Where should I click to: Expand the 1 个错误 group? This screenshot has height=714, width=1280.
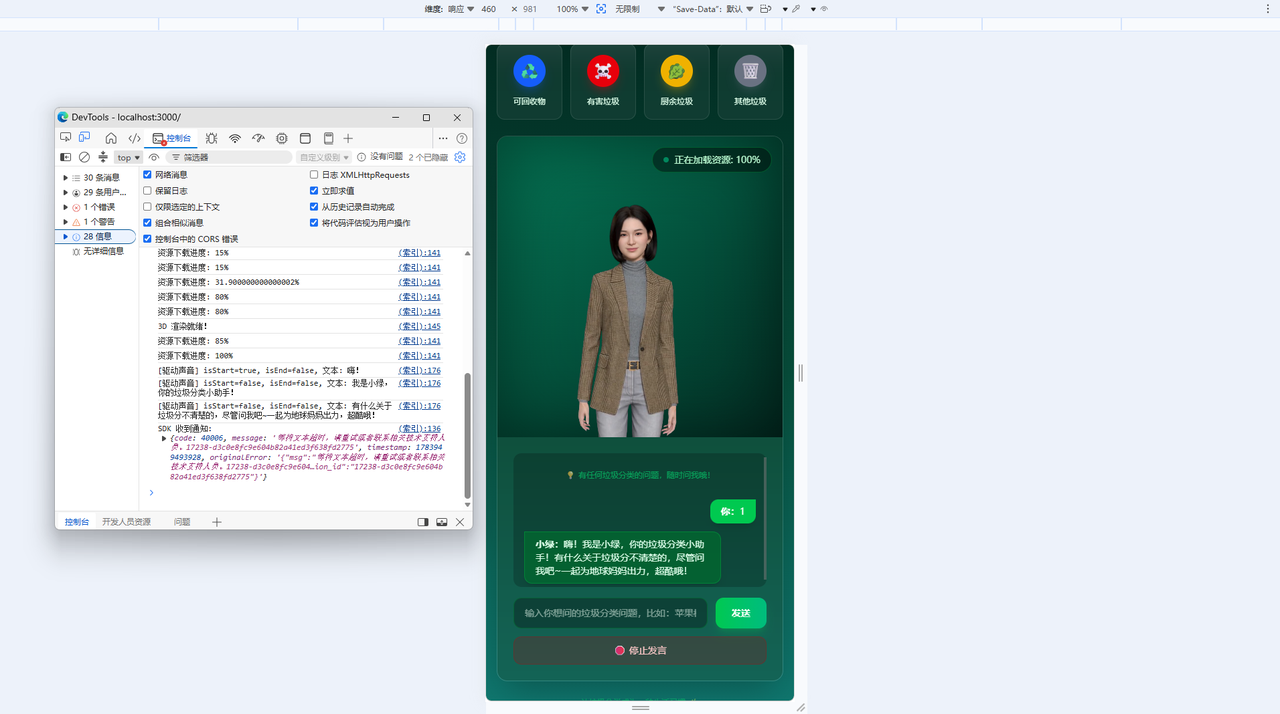pos(66,207)
